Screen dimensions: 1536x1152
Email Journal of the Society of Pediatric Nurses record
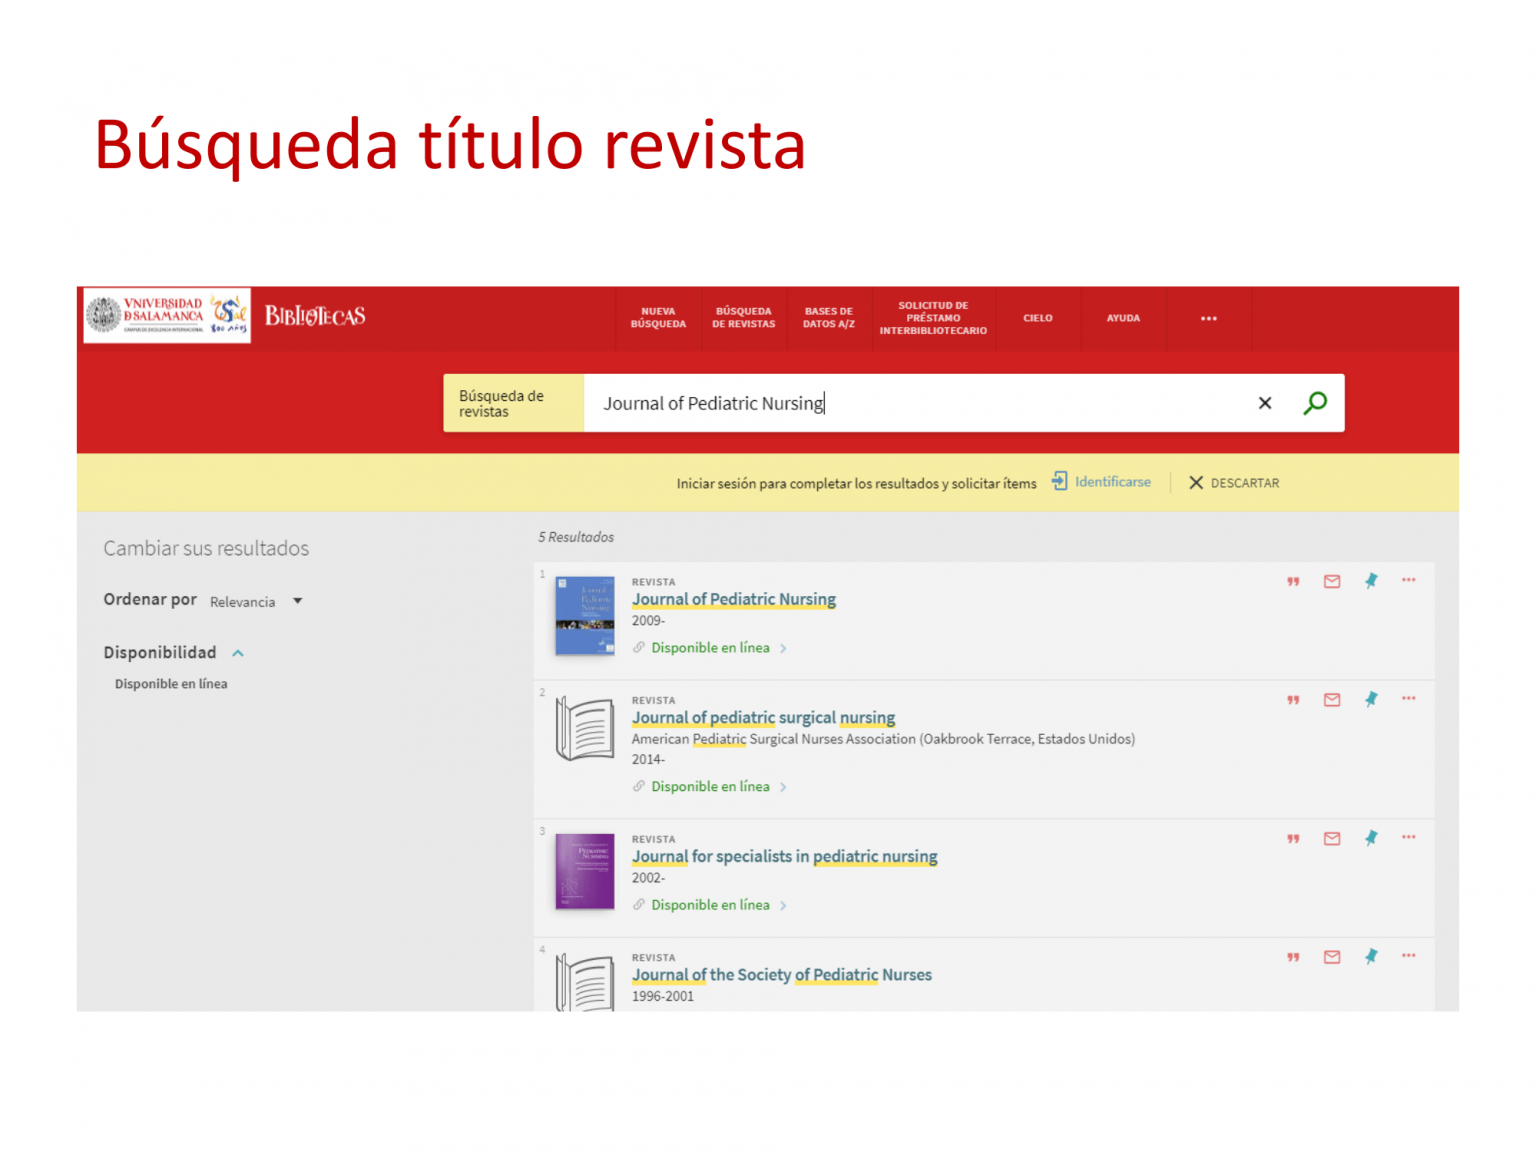[1332, 957]
